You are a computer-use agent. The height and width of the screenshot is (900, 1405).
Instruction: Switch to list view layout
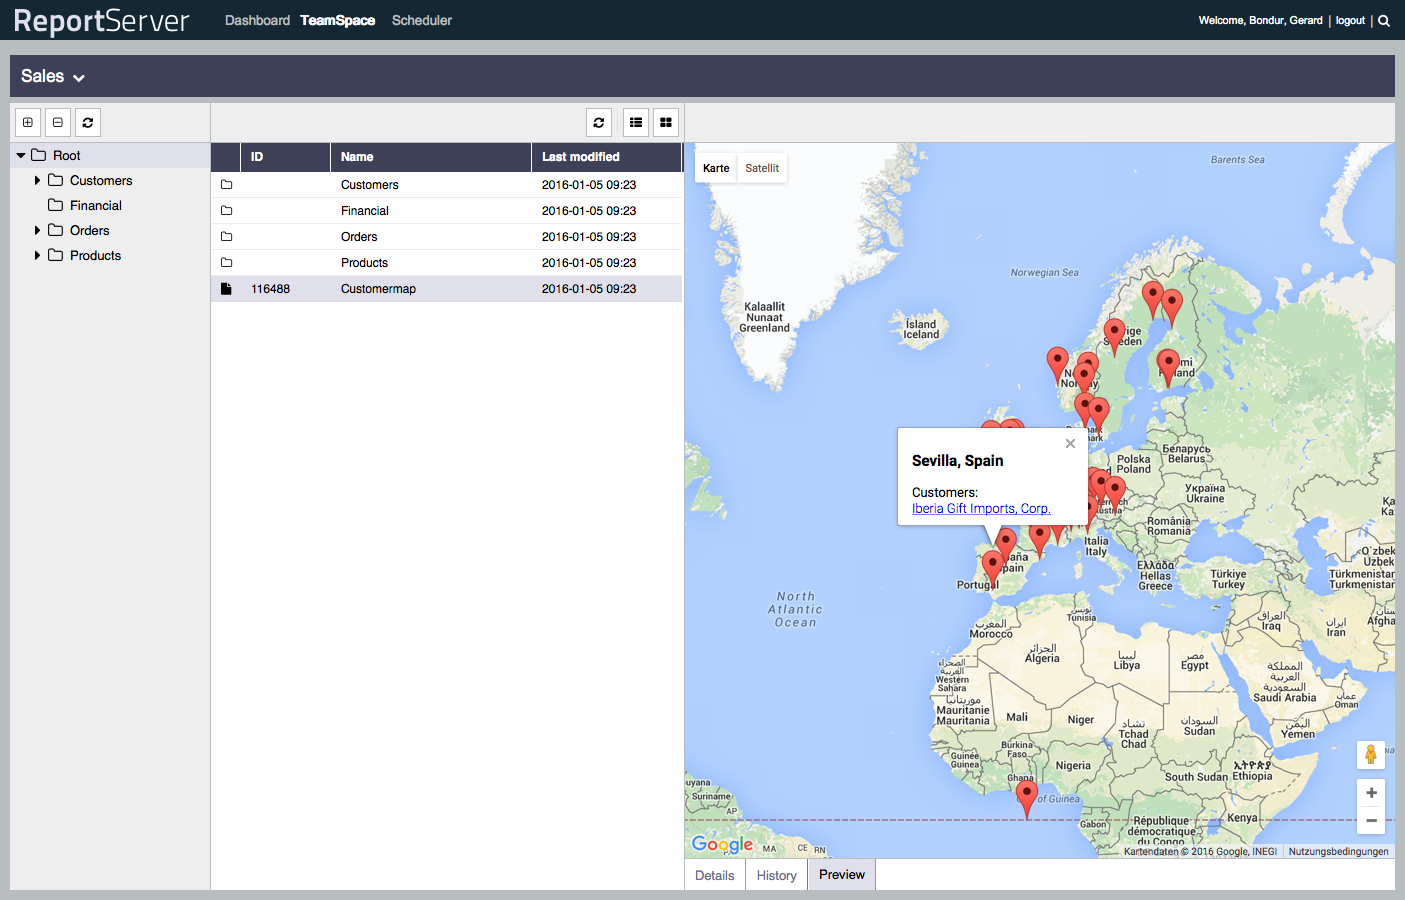[x=636, y=122]
